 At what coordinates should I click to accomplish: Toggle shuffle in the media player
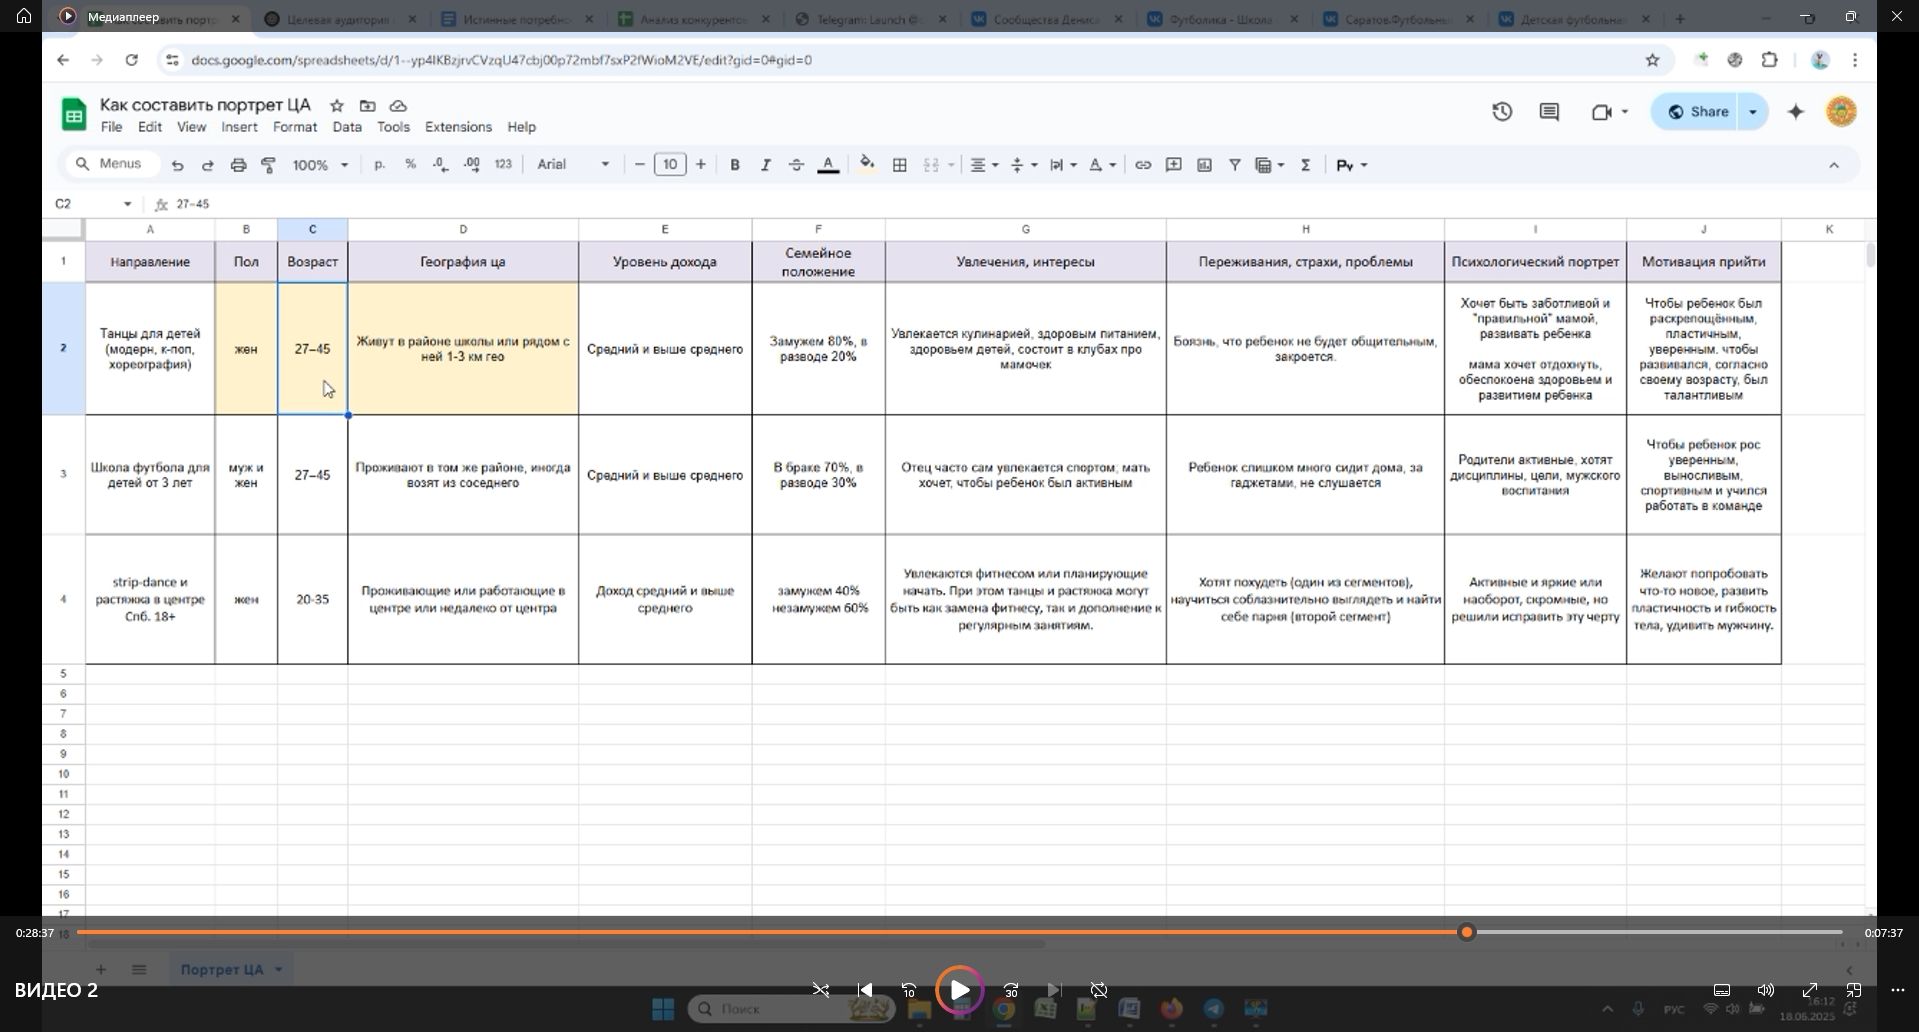click(821, 990)
